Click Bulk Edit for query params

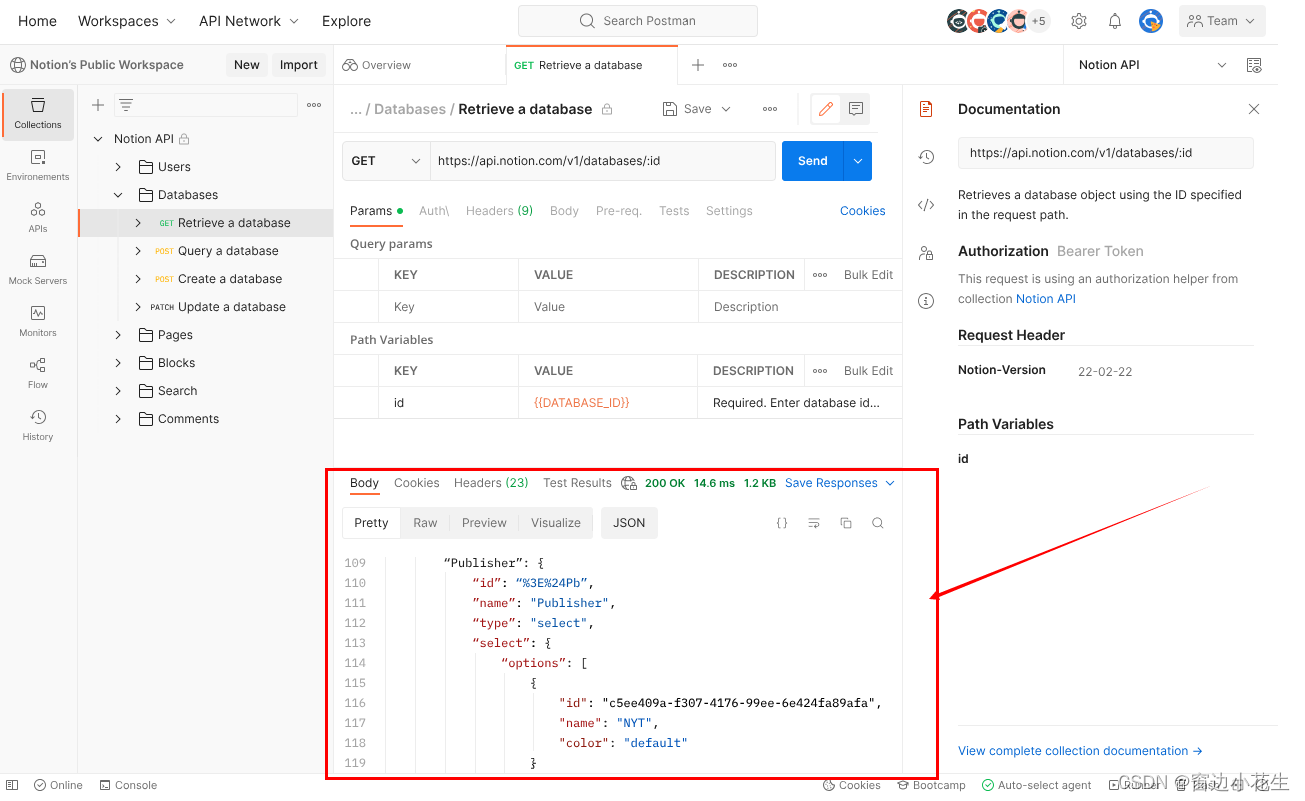pyautogui.click(x=868, y=275)
